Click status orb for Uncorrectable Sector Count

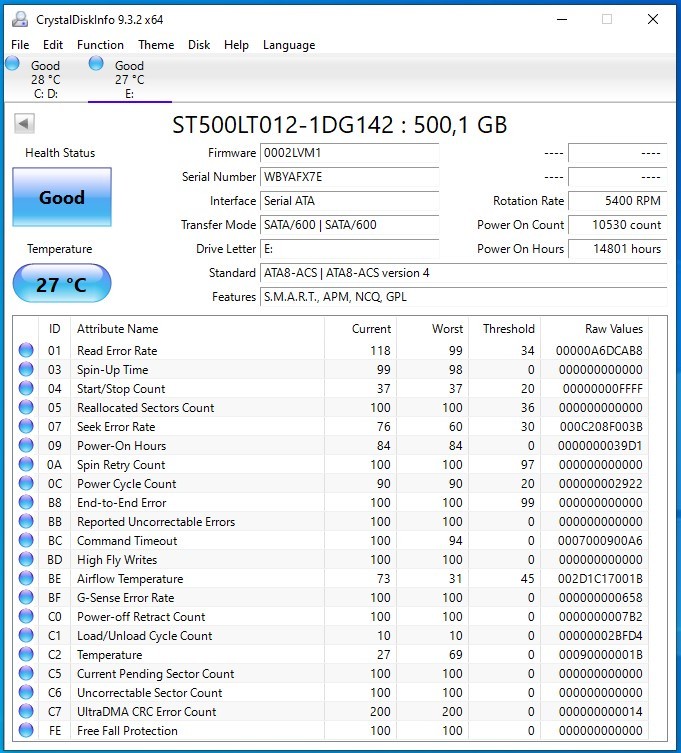(x=26, y=692)
